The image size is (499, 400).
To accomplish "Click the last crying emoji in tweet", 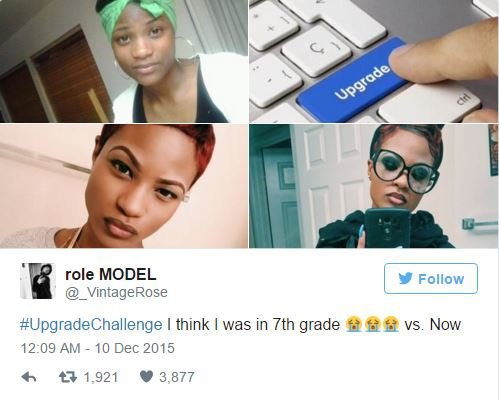I will point(391,324).
